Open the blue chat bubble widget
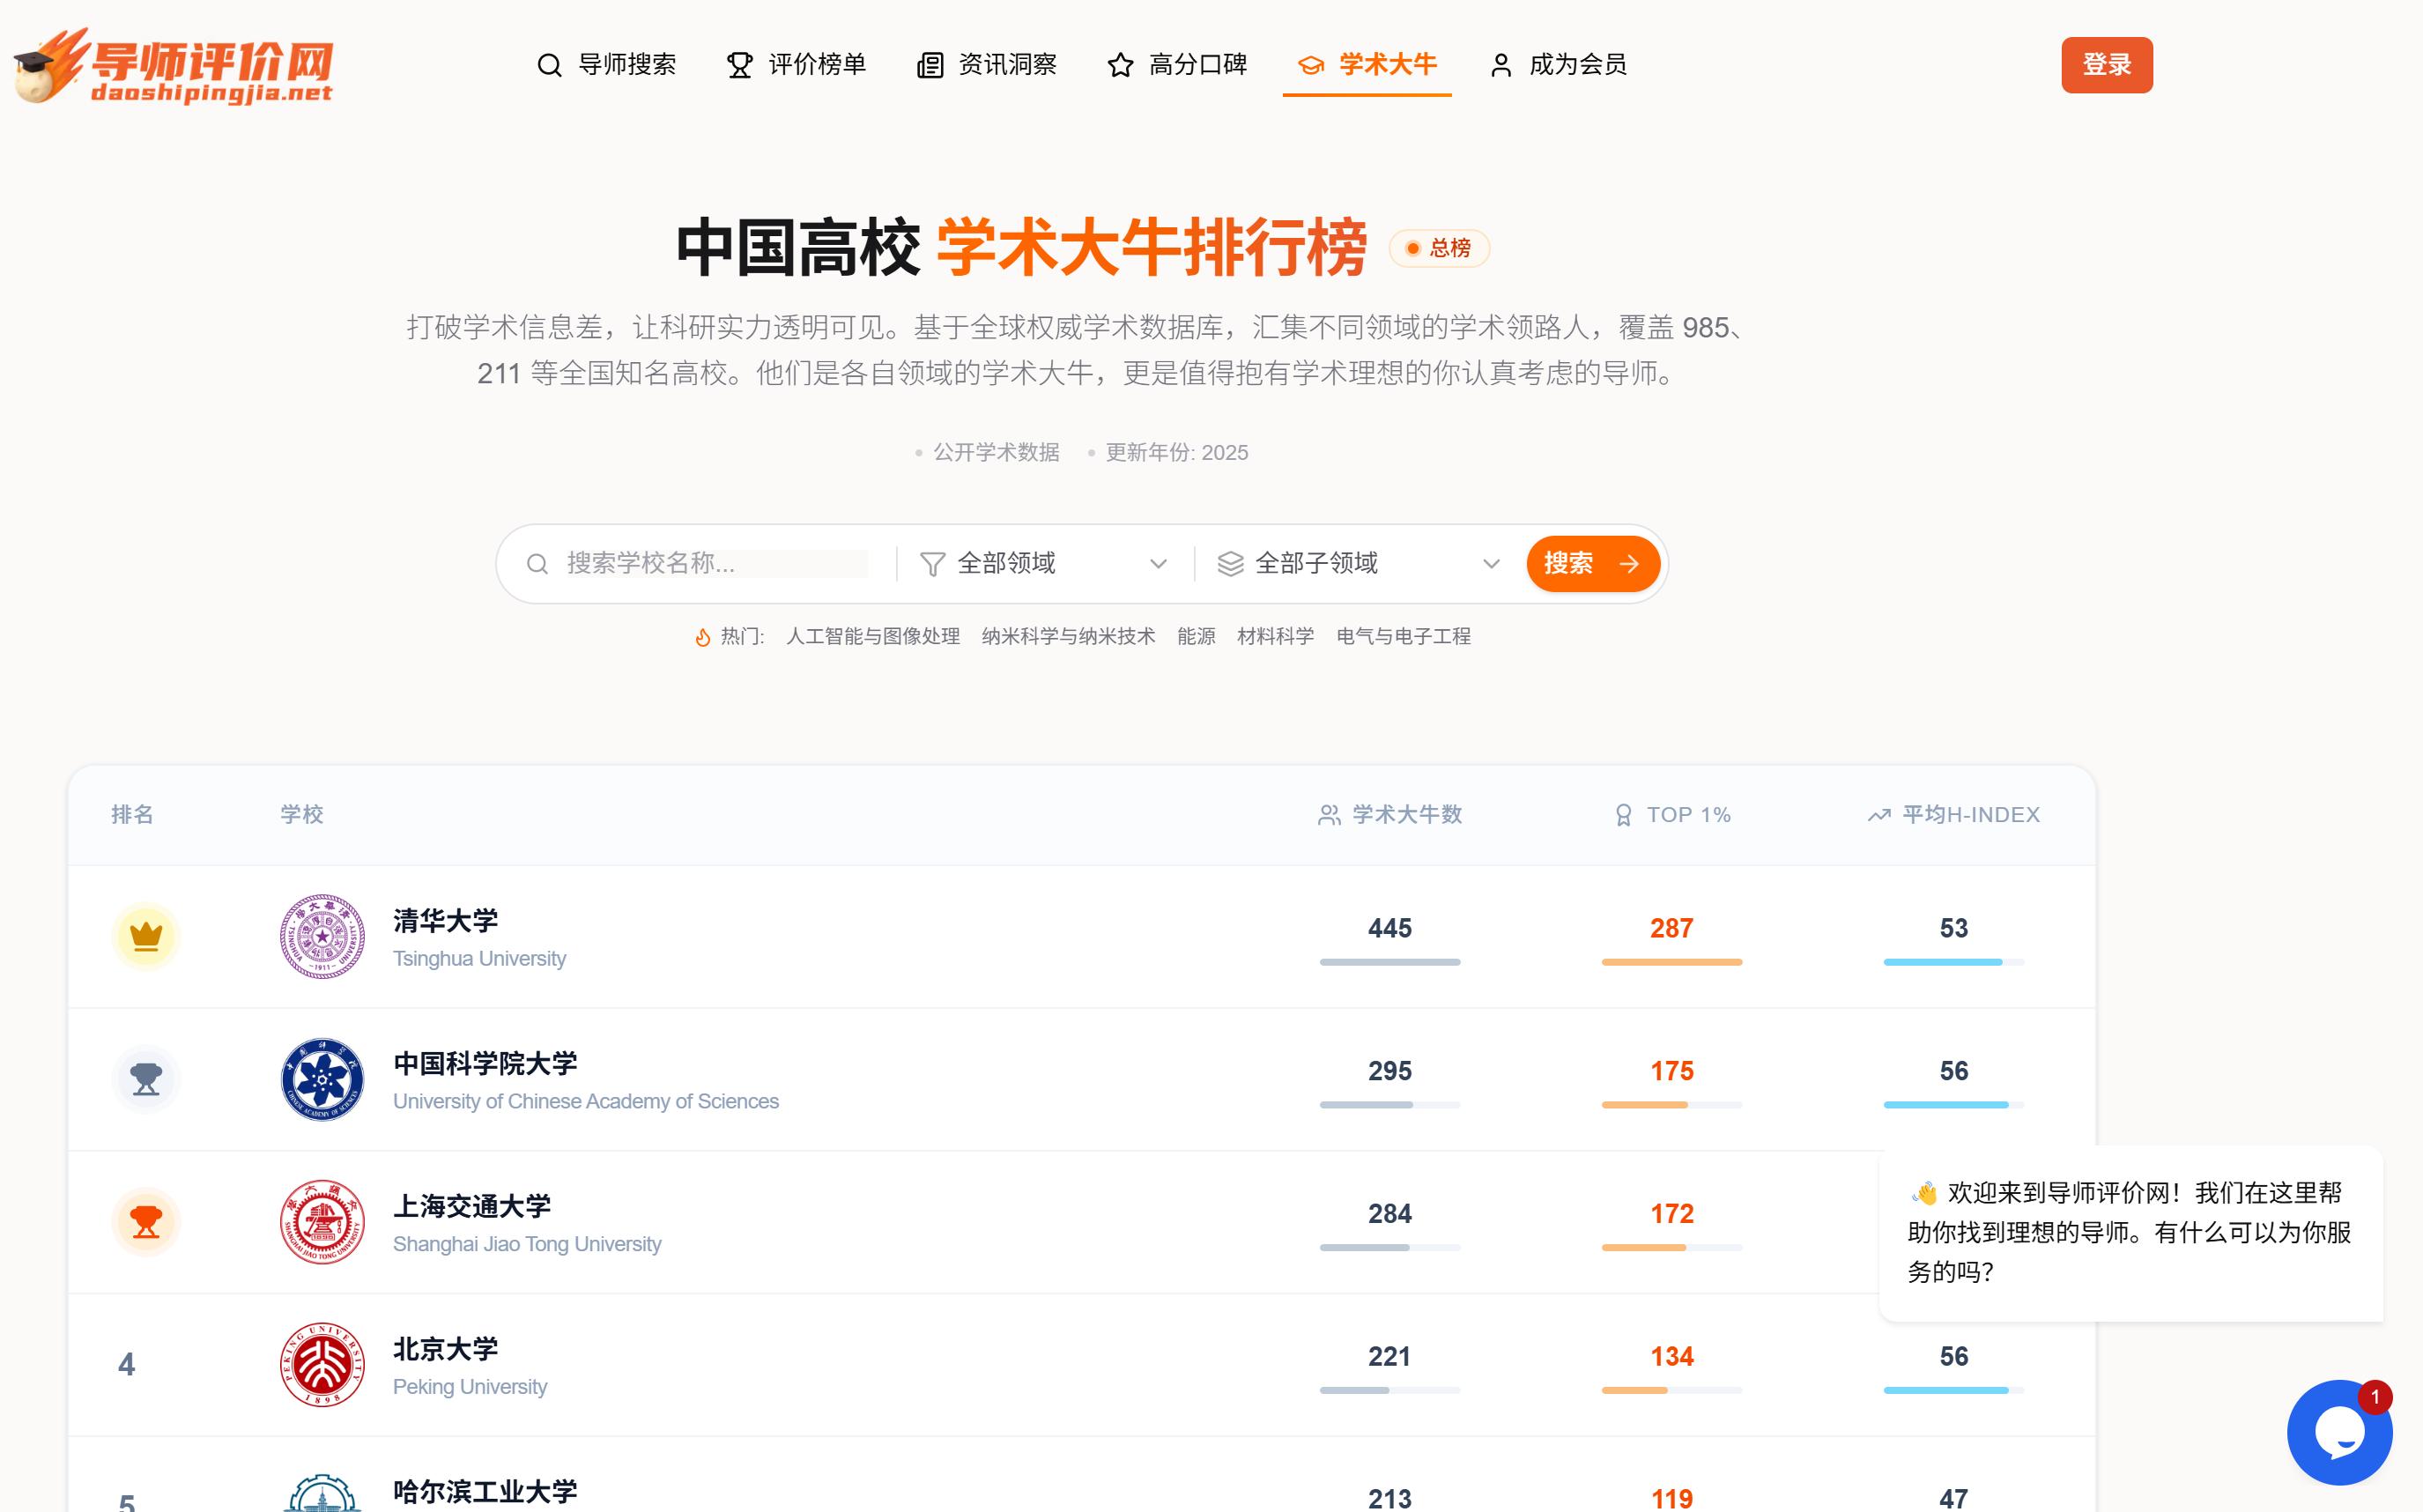 [2339, 1433]
